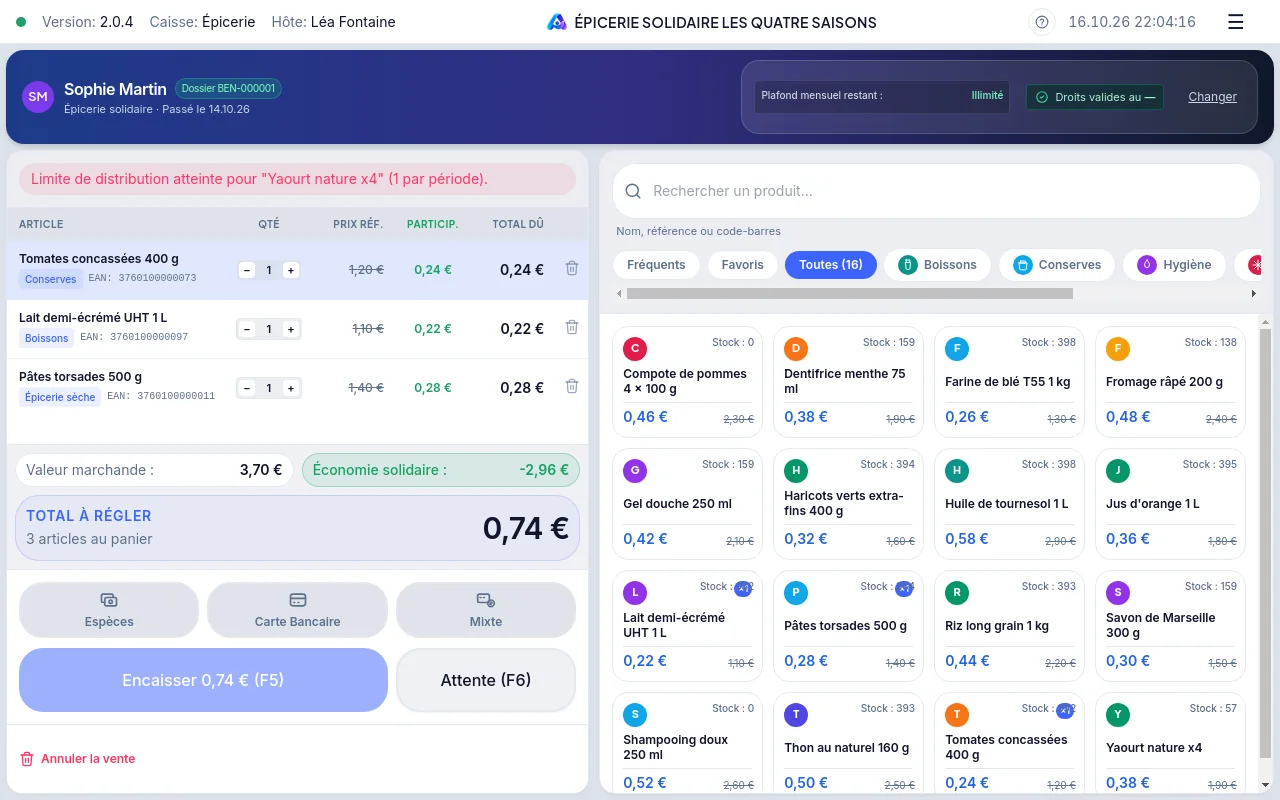Filter products by Hygiène category

pyautogui.click(x=1174, y=265)
